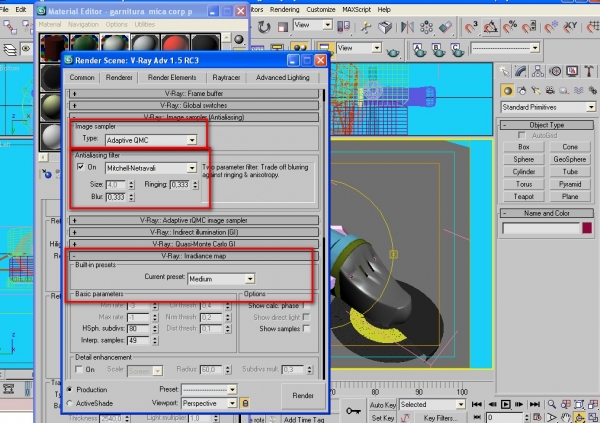Open the Current preset Medium dropdown

pyautogui.click(x=221, y=279)
